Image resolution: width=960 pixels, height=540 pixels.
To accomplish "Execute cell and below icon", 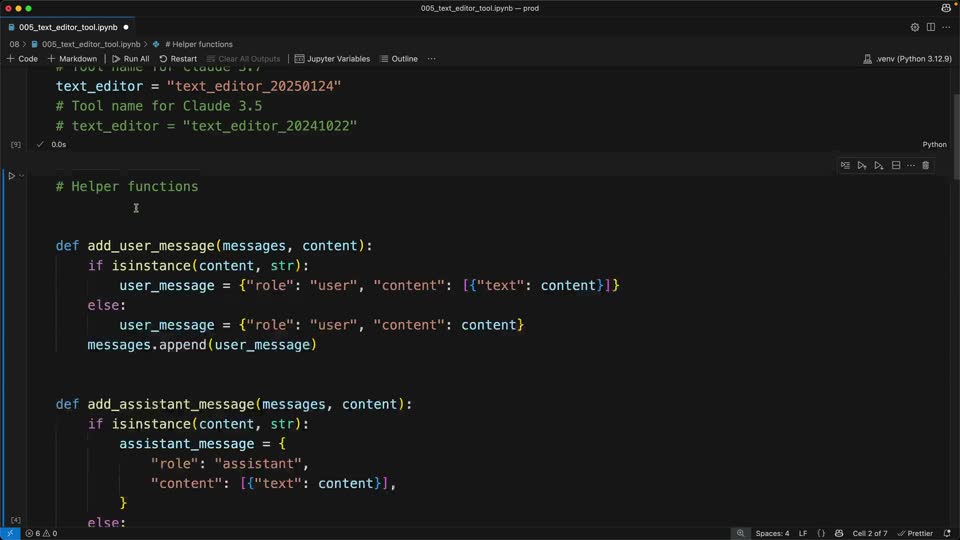I will pyautogui.click(x=879, y=165).
